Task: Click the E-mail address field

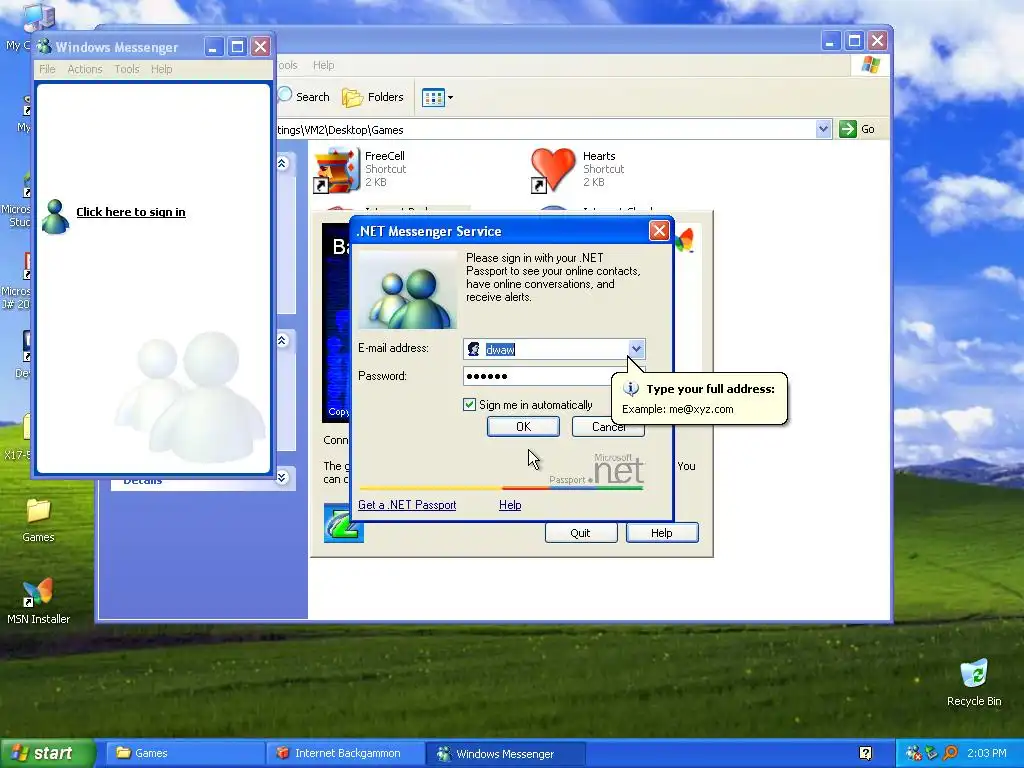Action: pyautogui.click(x=554, y=349)
